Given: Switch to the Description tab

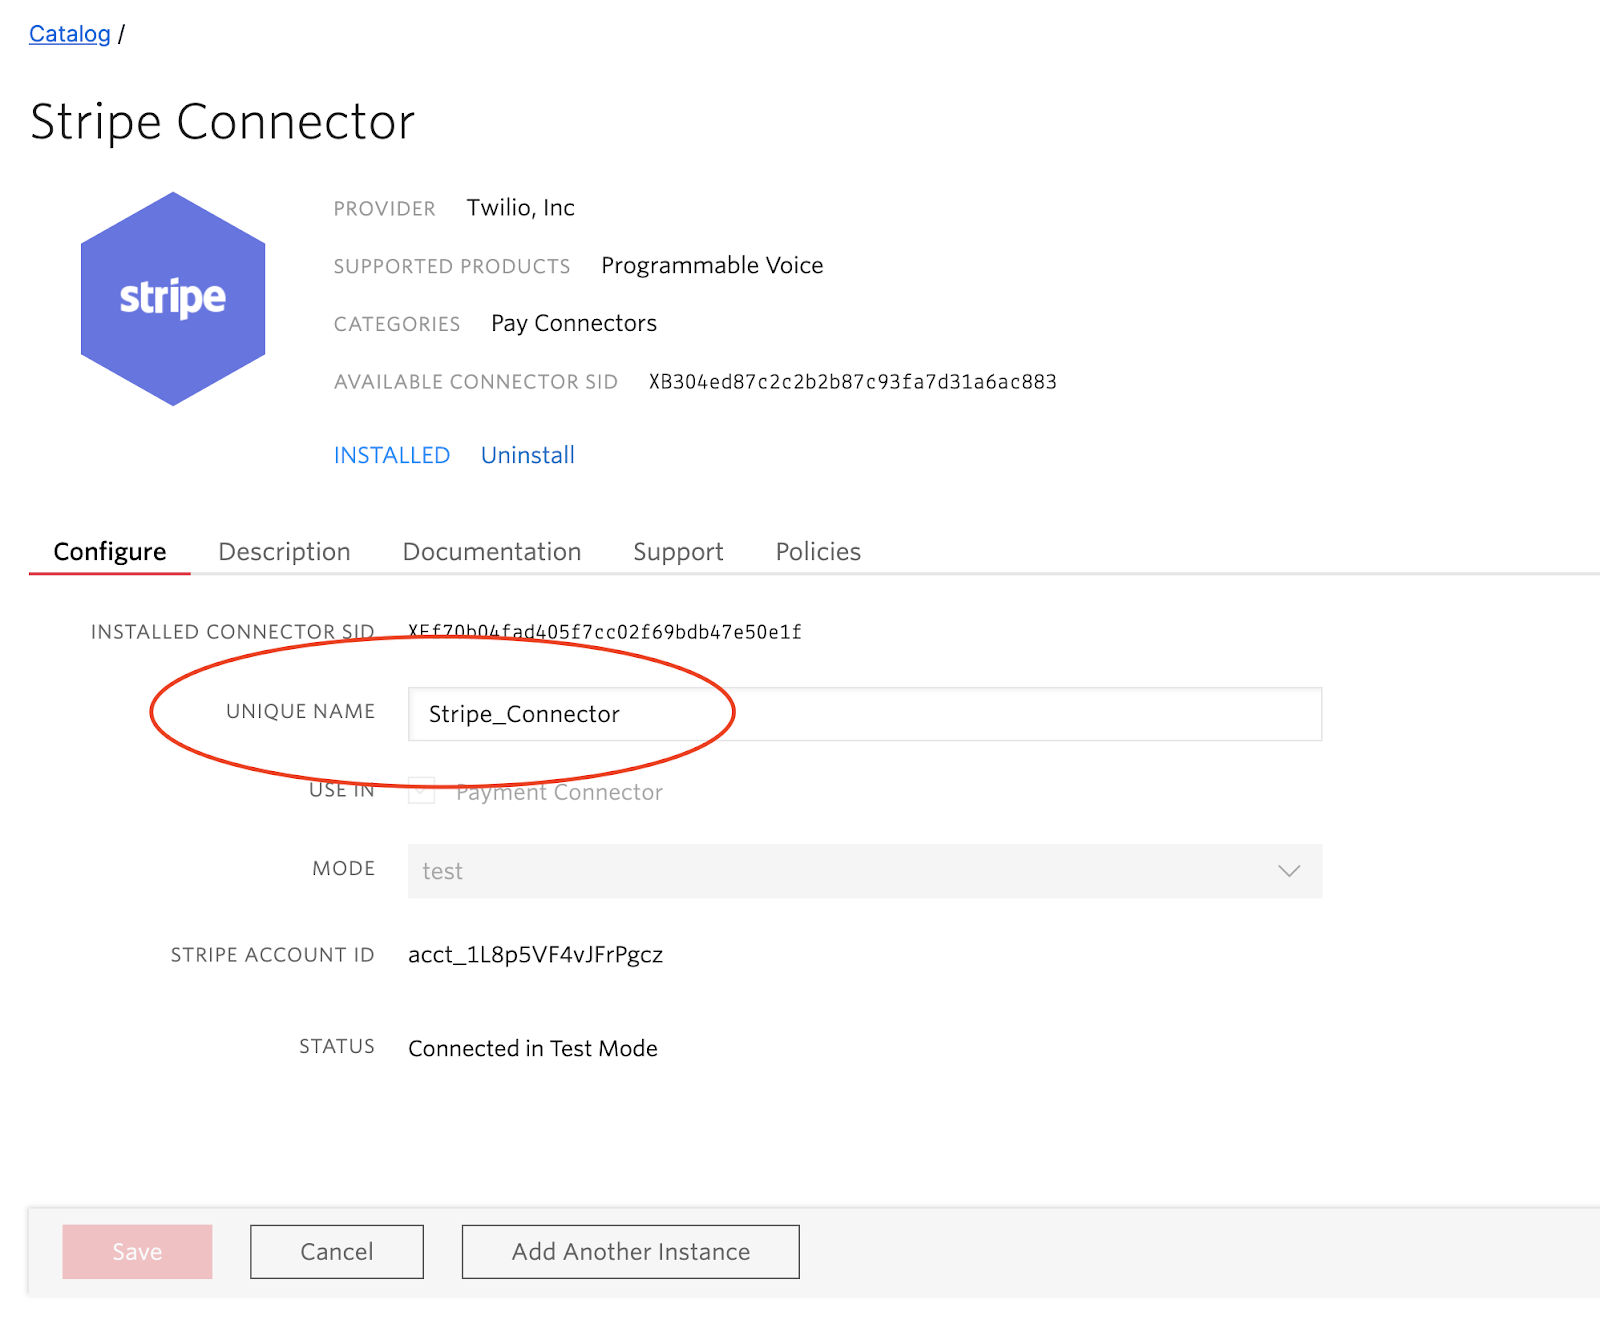Looking at the screenshot, I should (284, 552).
